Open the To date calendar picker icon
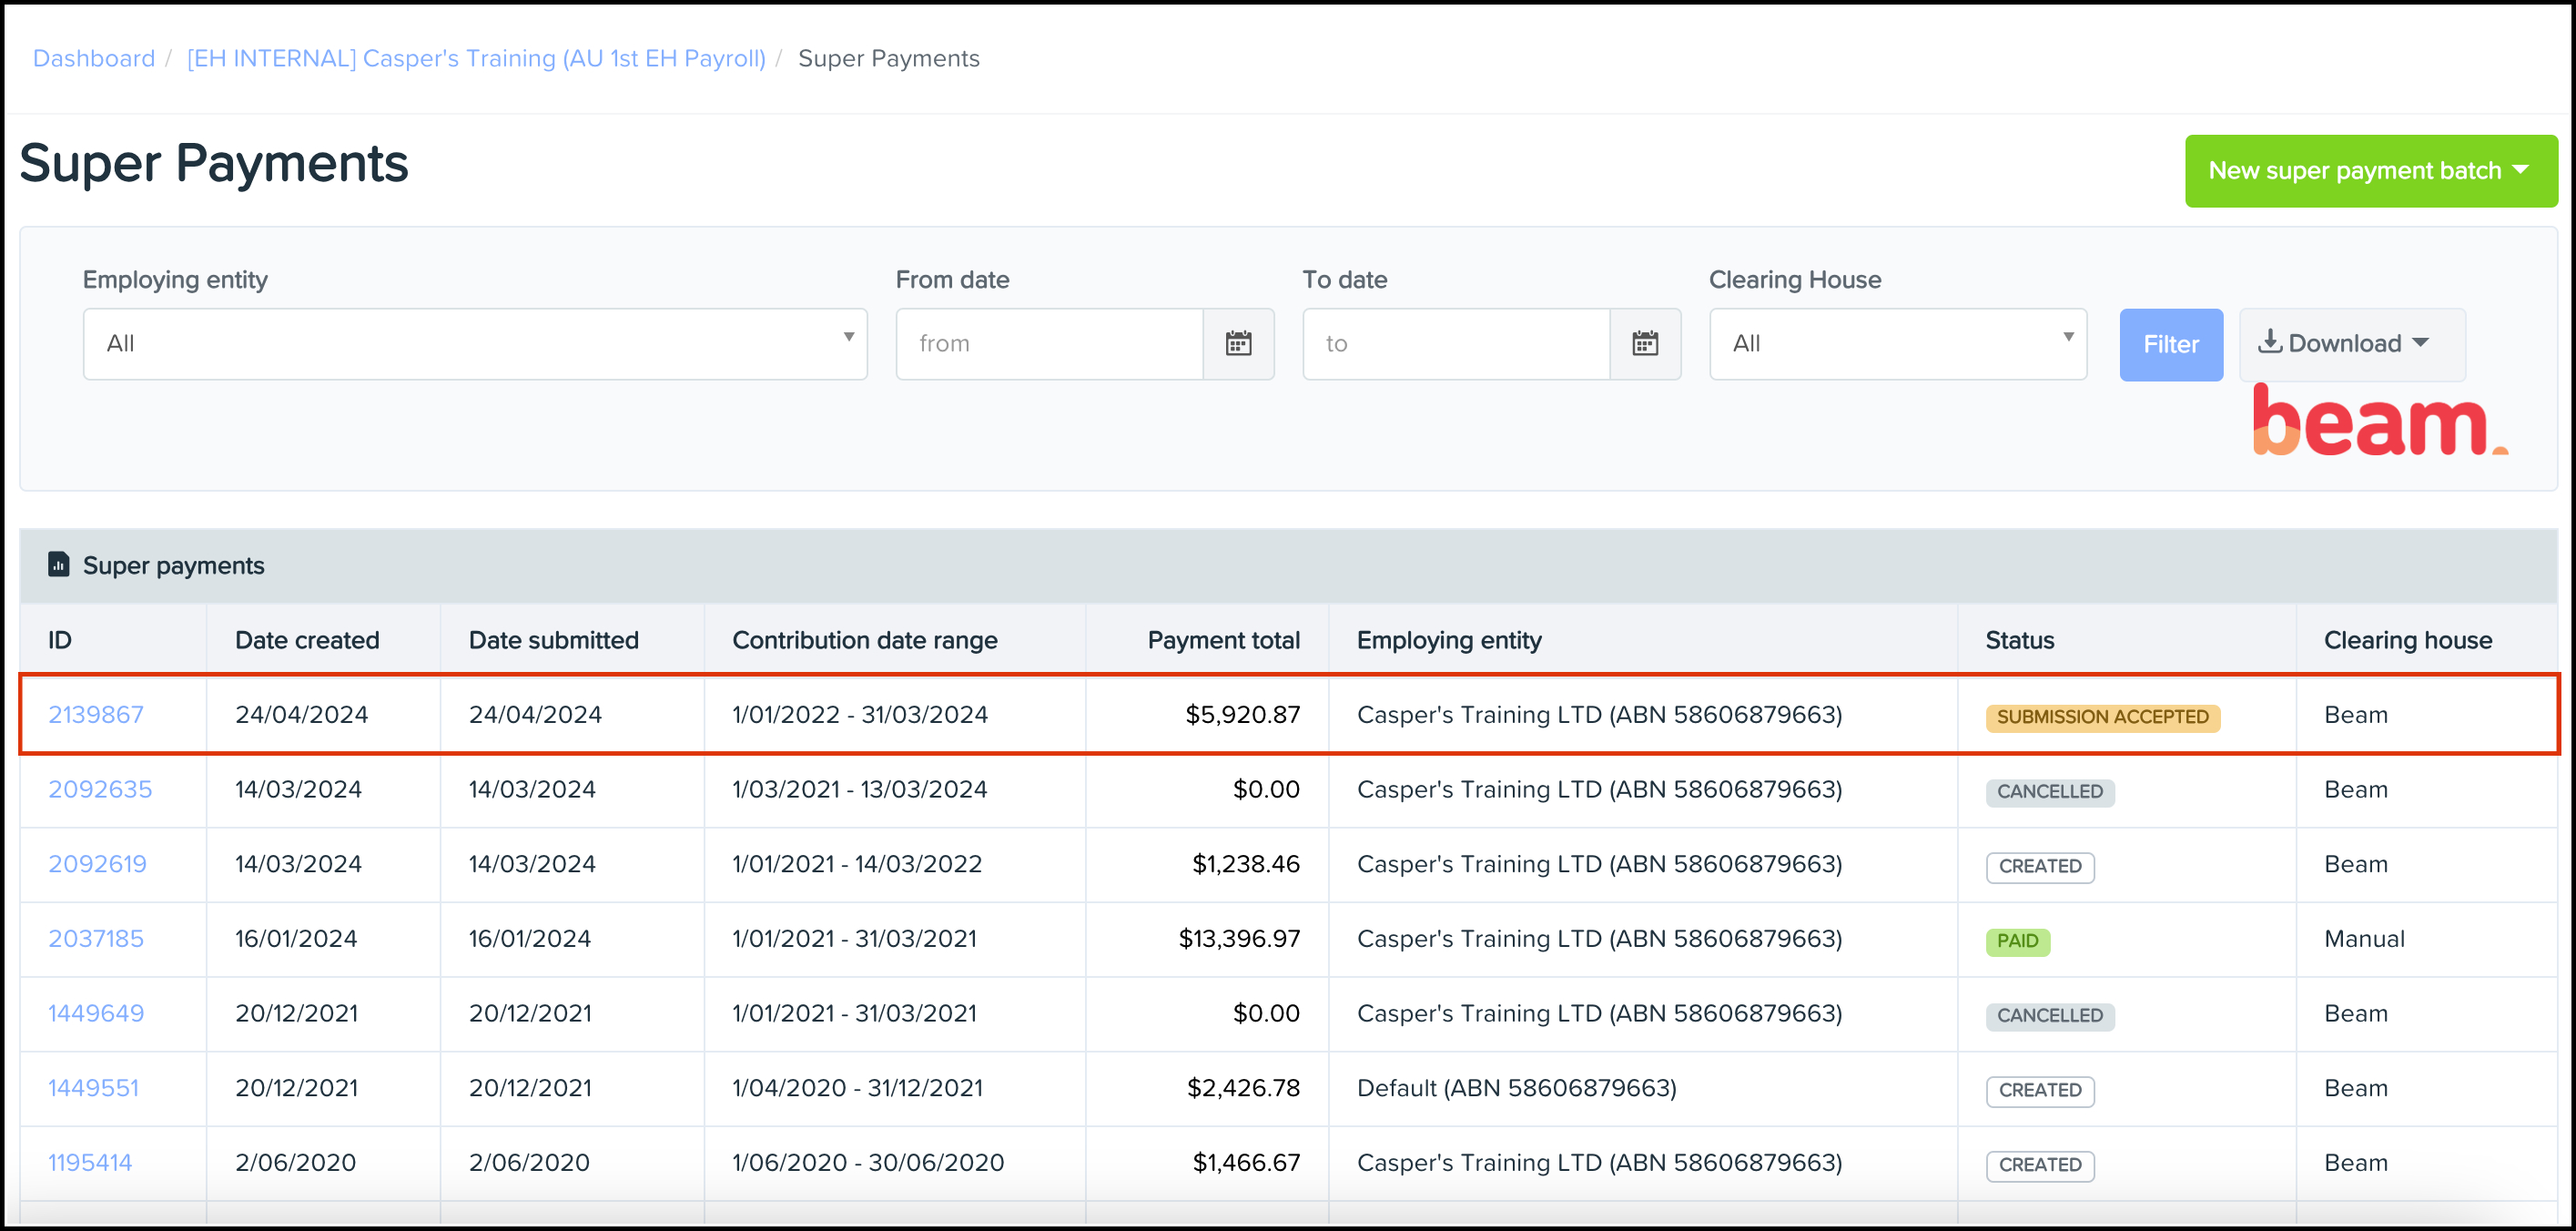 point(1645,344)
